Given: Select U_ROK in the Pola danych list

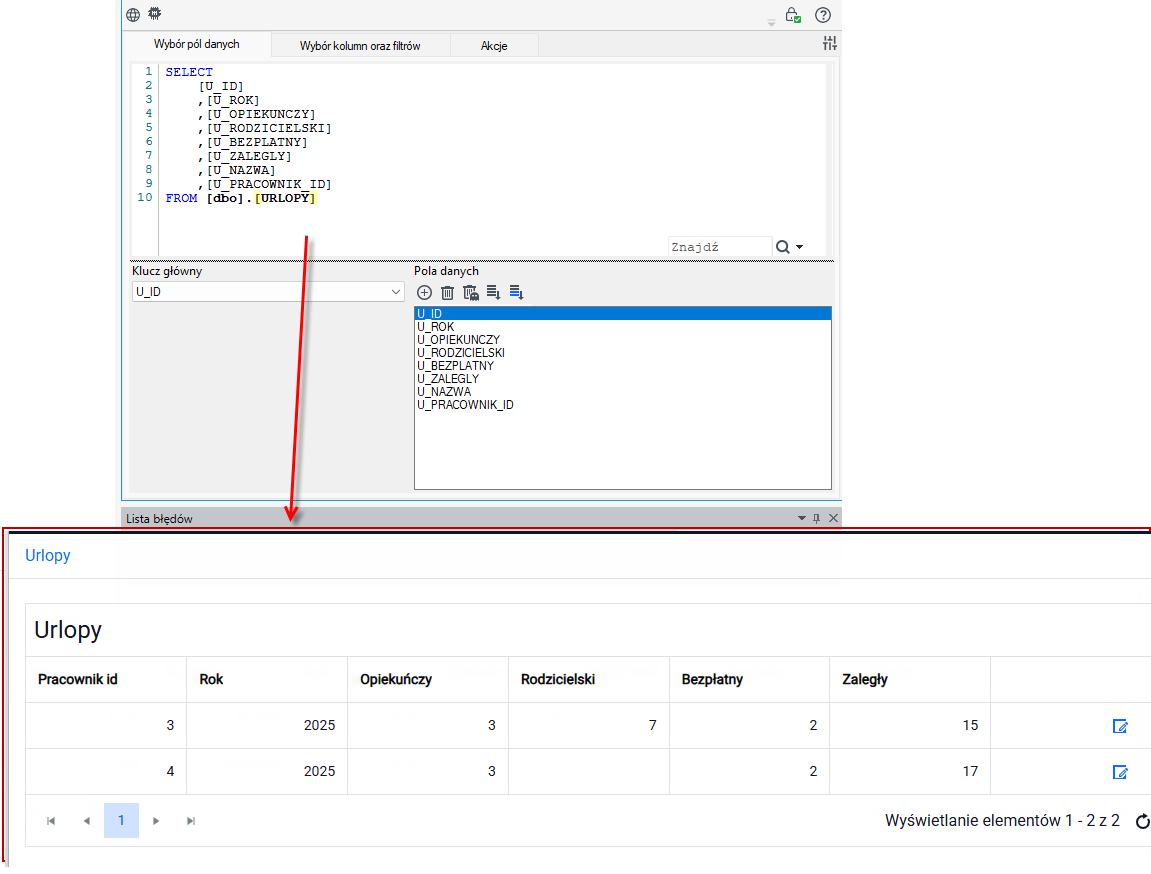Looking at the screenshot, I should 622,327.
